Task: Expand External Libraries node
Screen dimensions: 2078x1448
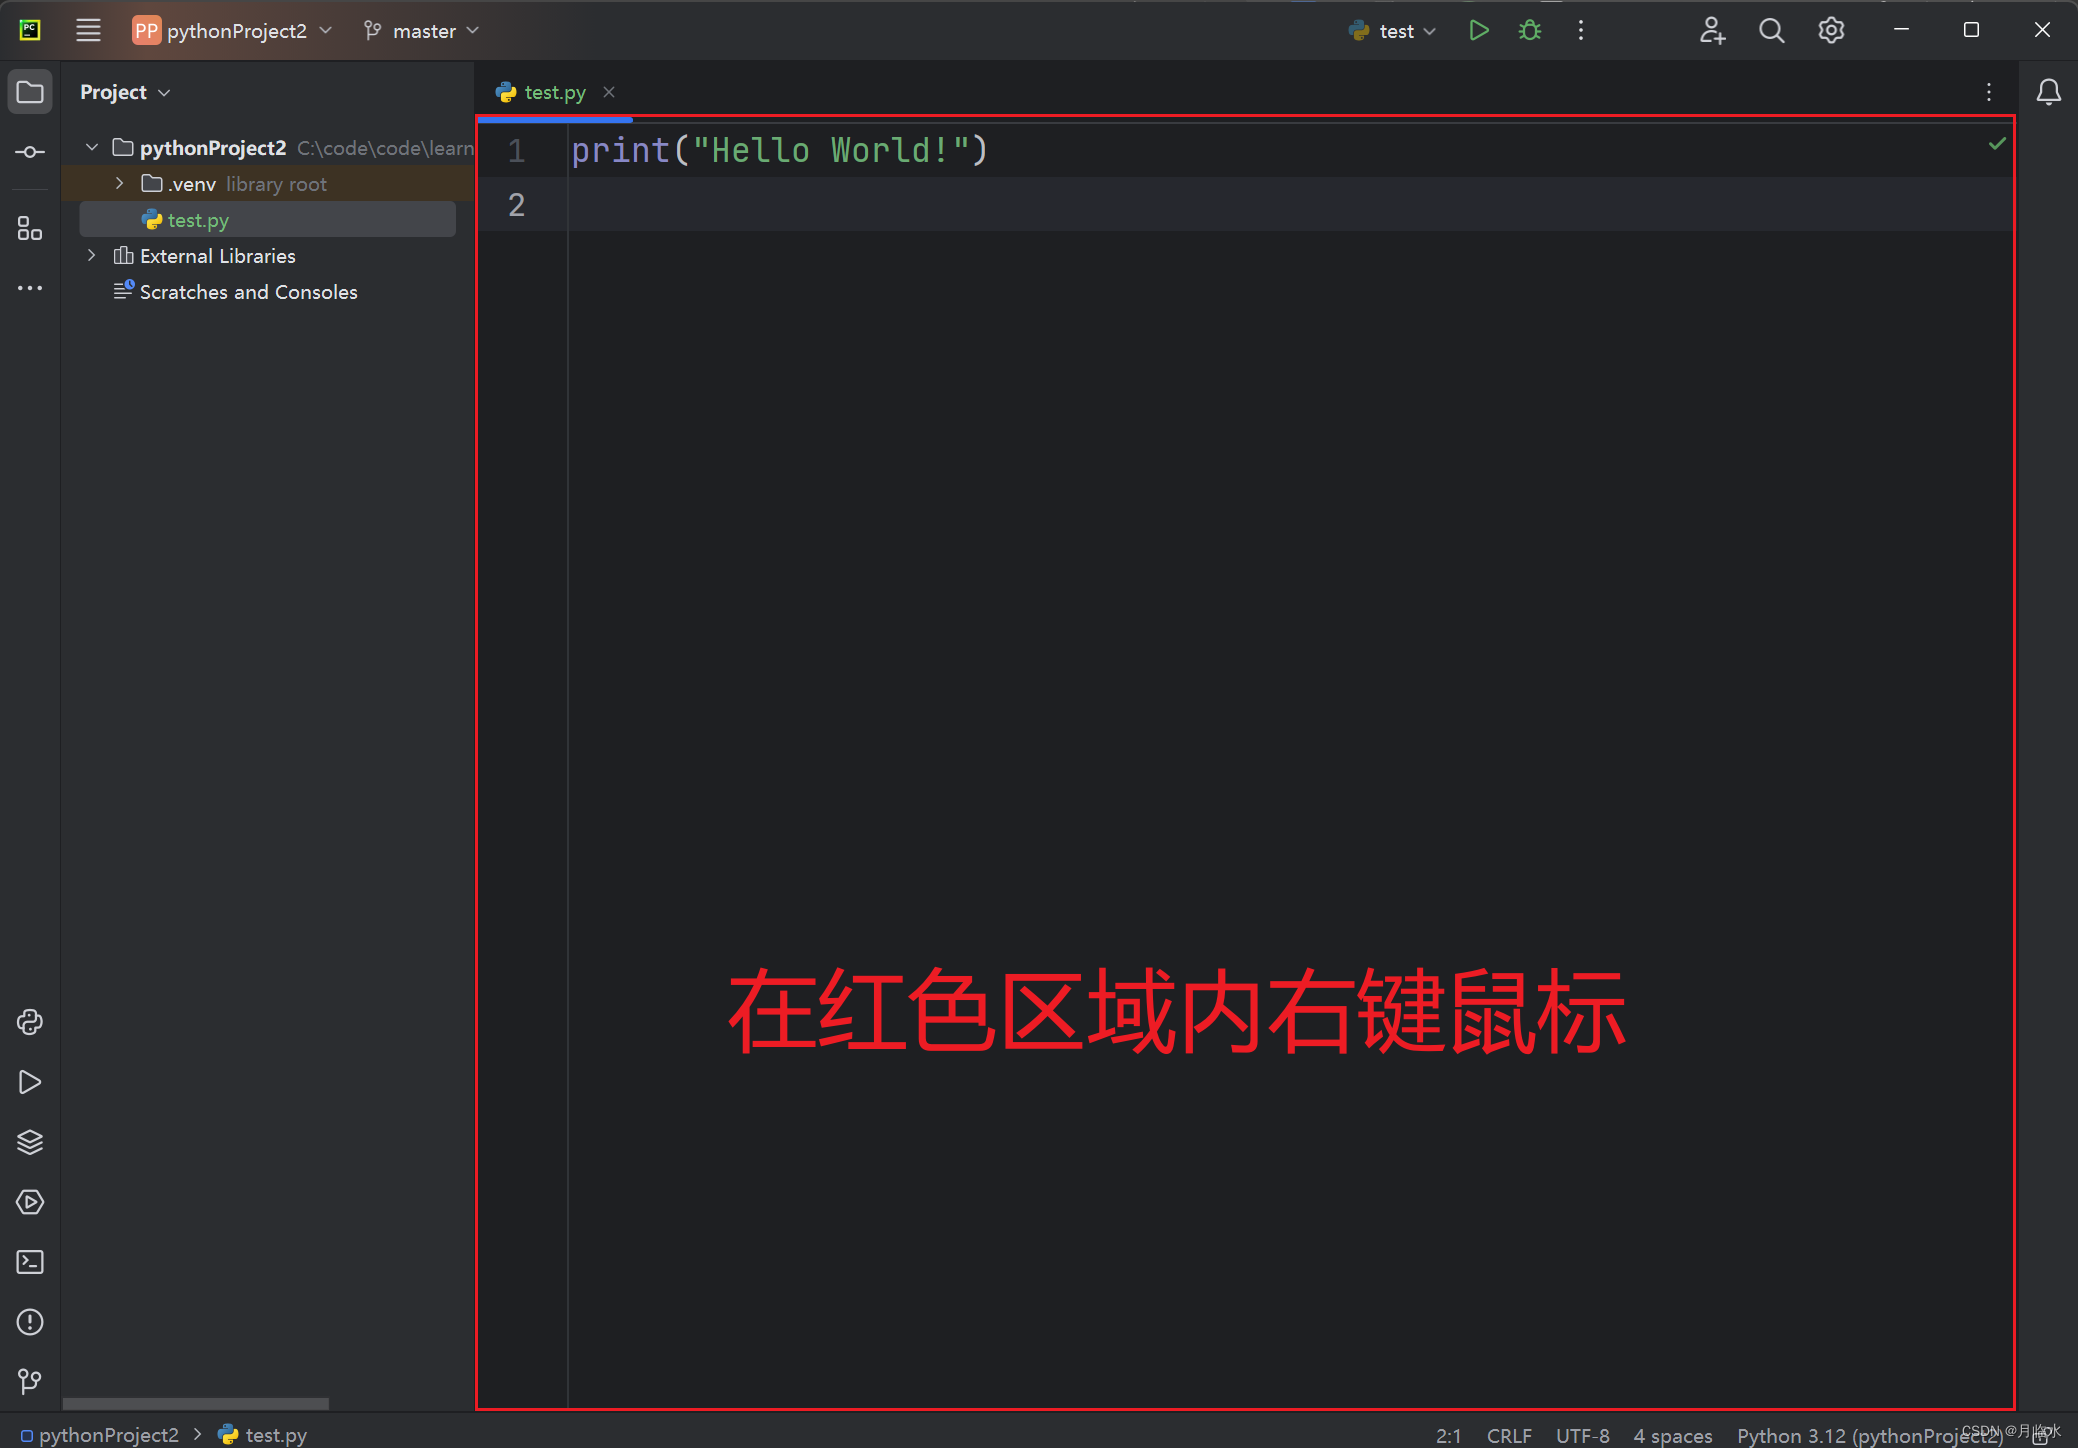Action: [92, 256]
